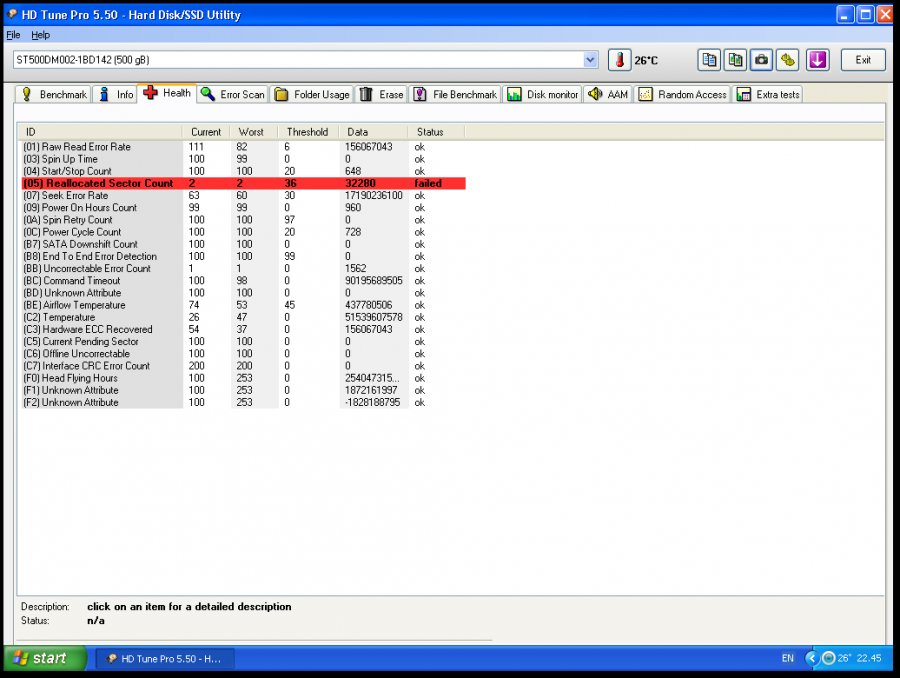Switch to Folder Usage tab
This screenshot has width=900, height=678.
[x=312, y=94]
